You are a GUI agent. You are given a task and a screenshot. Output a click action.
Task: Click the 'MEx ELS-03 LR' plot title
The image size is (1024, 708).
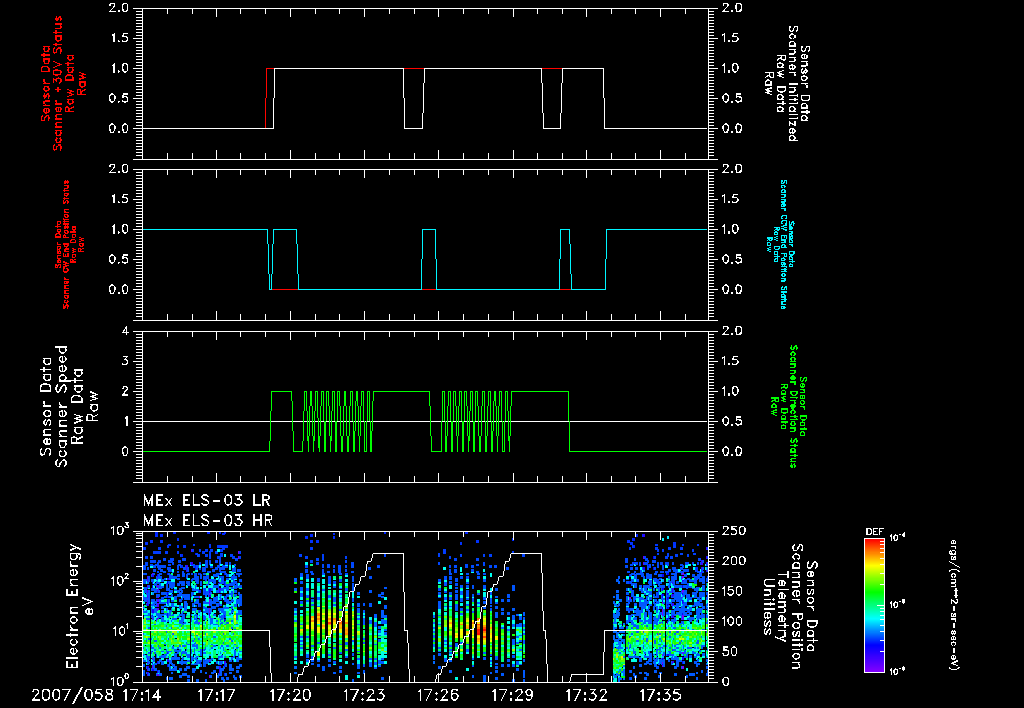pyautogui.click(x=206, y=501)
